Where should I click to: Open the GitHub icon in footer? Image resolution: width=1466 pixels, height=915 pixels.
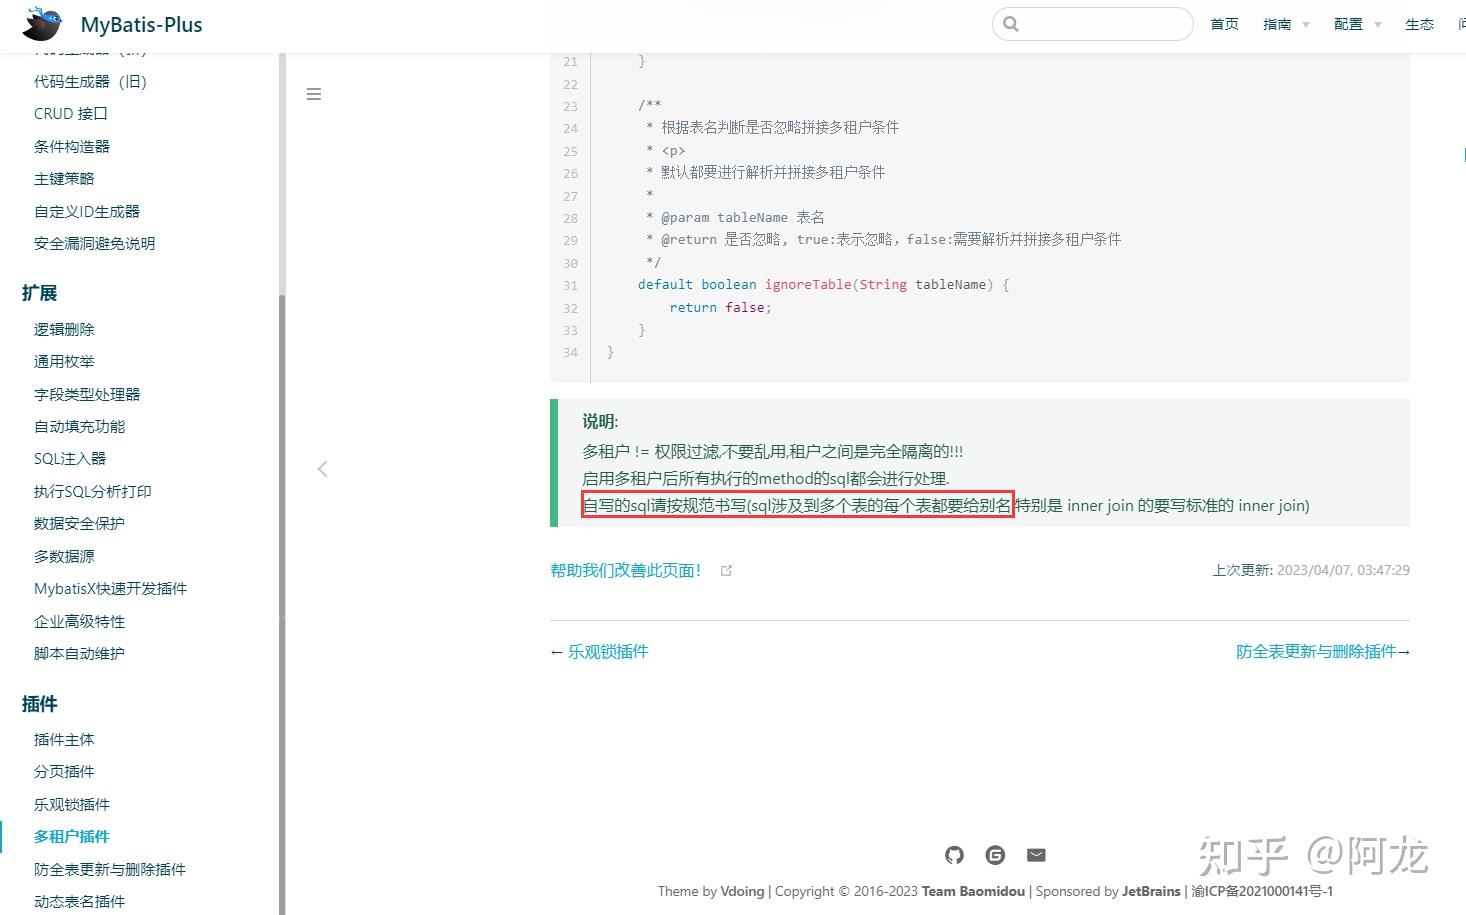point(954,855)
